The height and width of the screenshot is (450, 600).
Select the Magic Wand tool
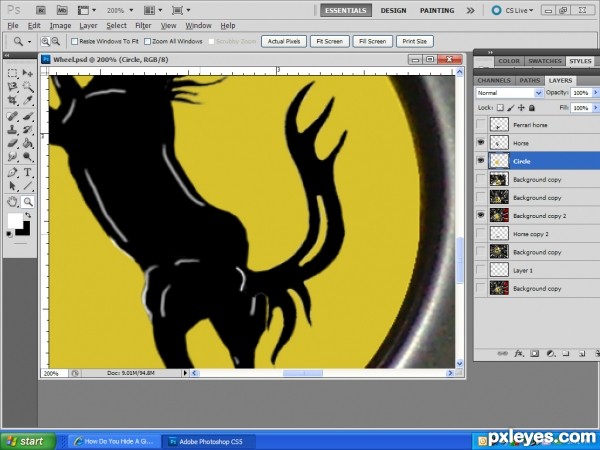pos(28,86)
